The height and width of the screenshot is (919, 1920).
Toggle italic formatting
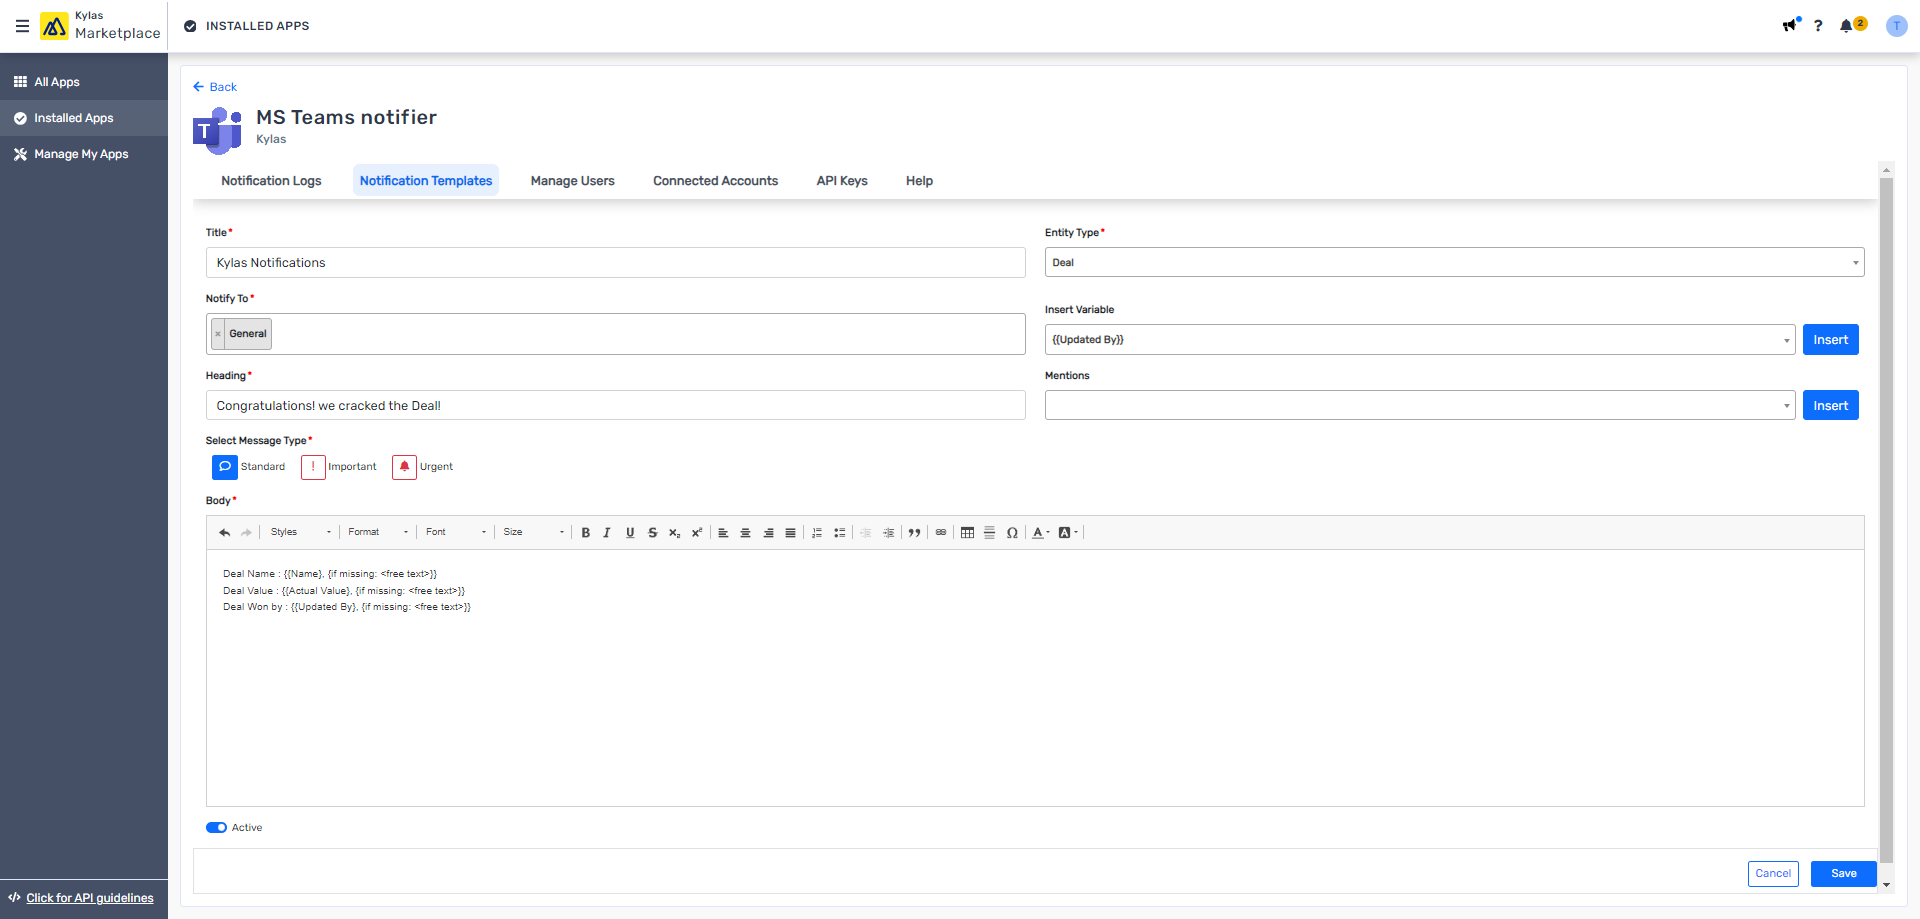click(x=607, y=533)
